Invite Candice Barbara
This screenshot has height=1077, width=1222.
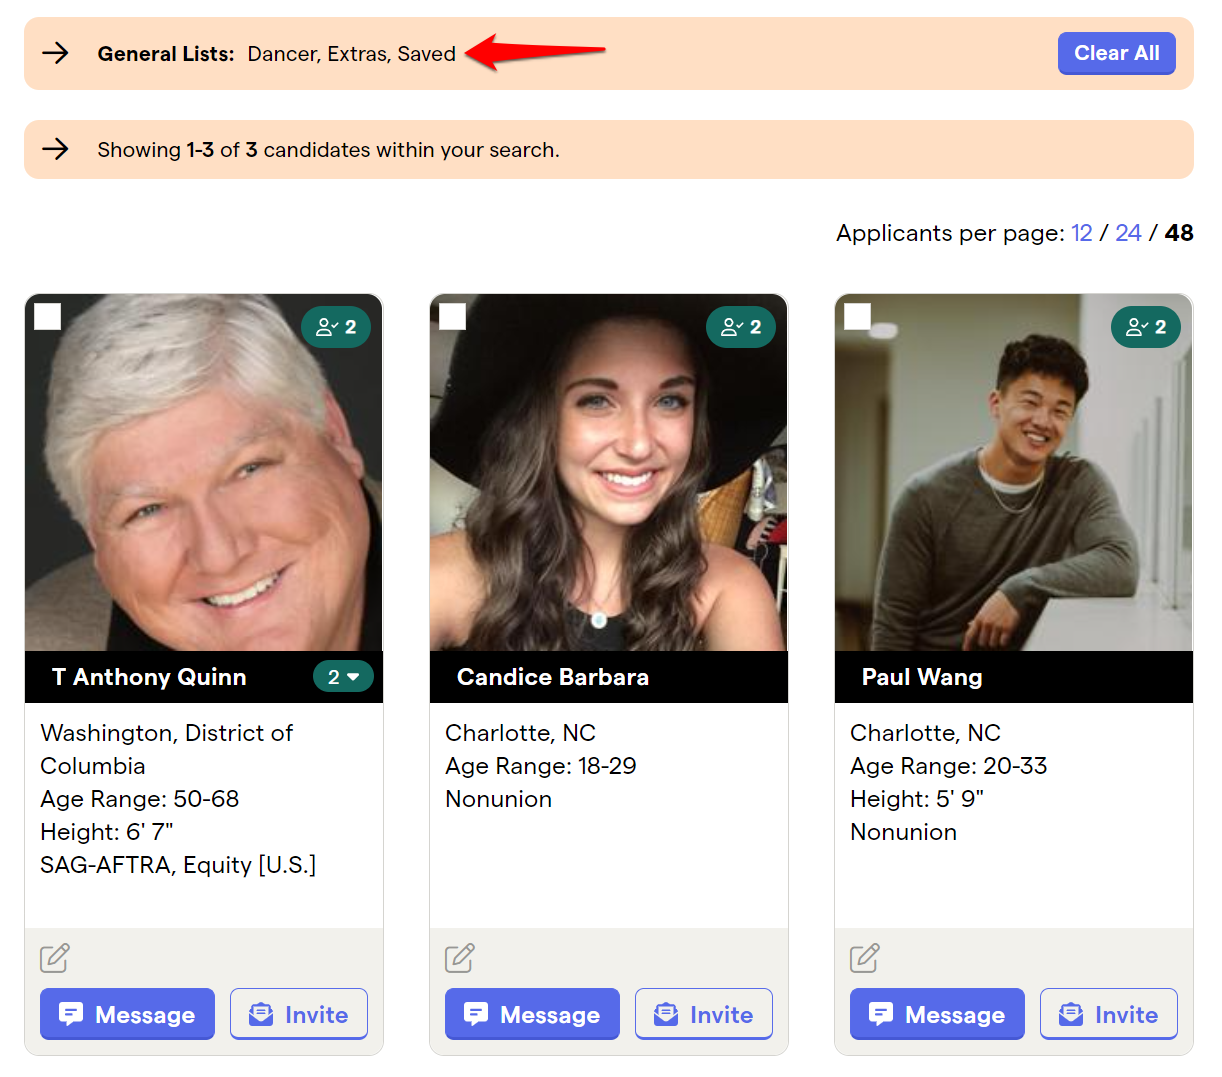pos(704,1014)
